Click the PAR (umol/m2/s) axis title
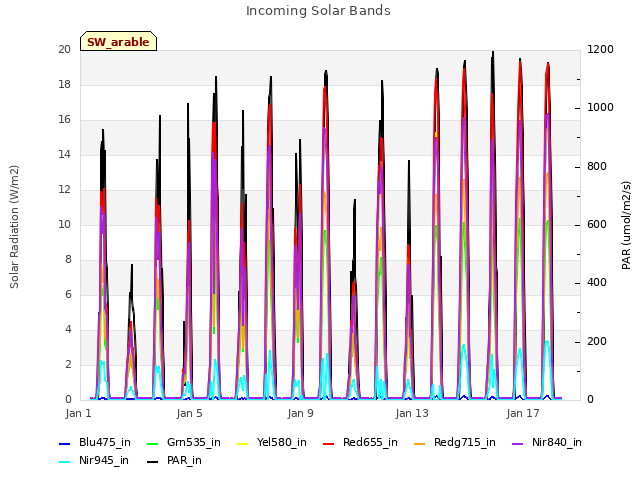 pyautogui.click(x=626, y=225)
